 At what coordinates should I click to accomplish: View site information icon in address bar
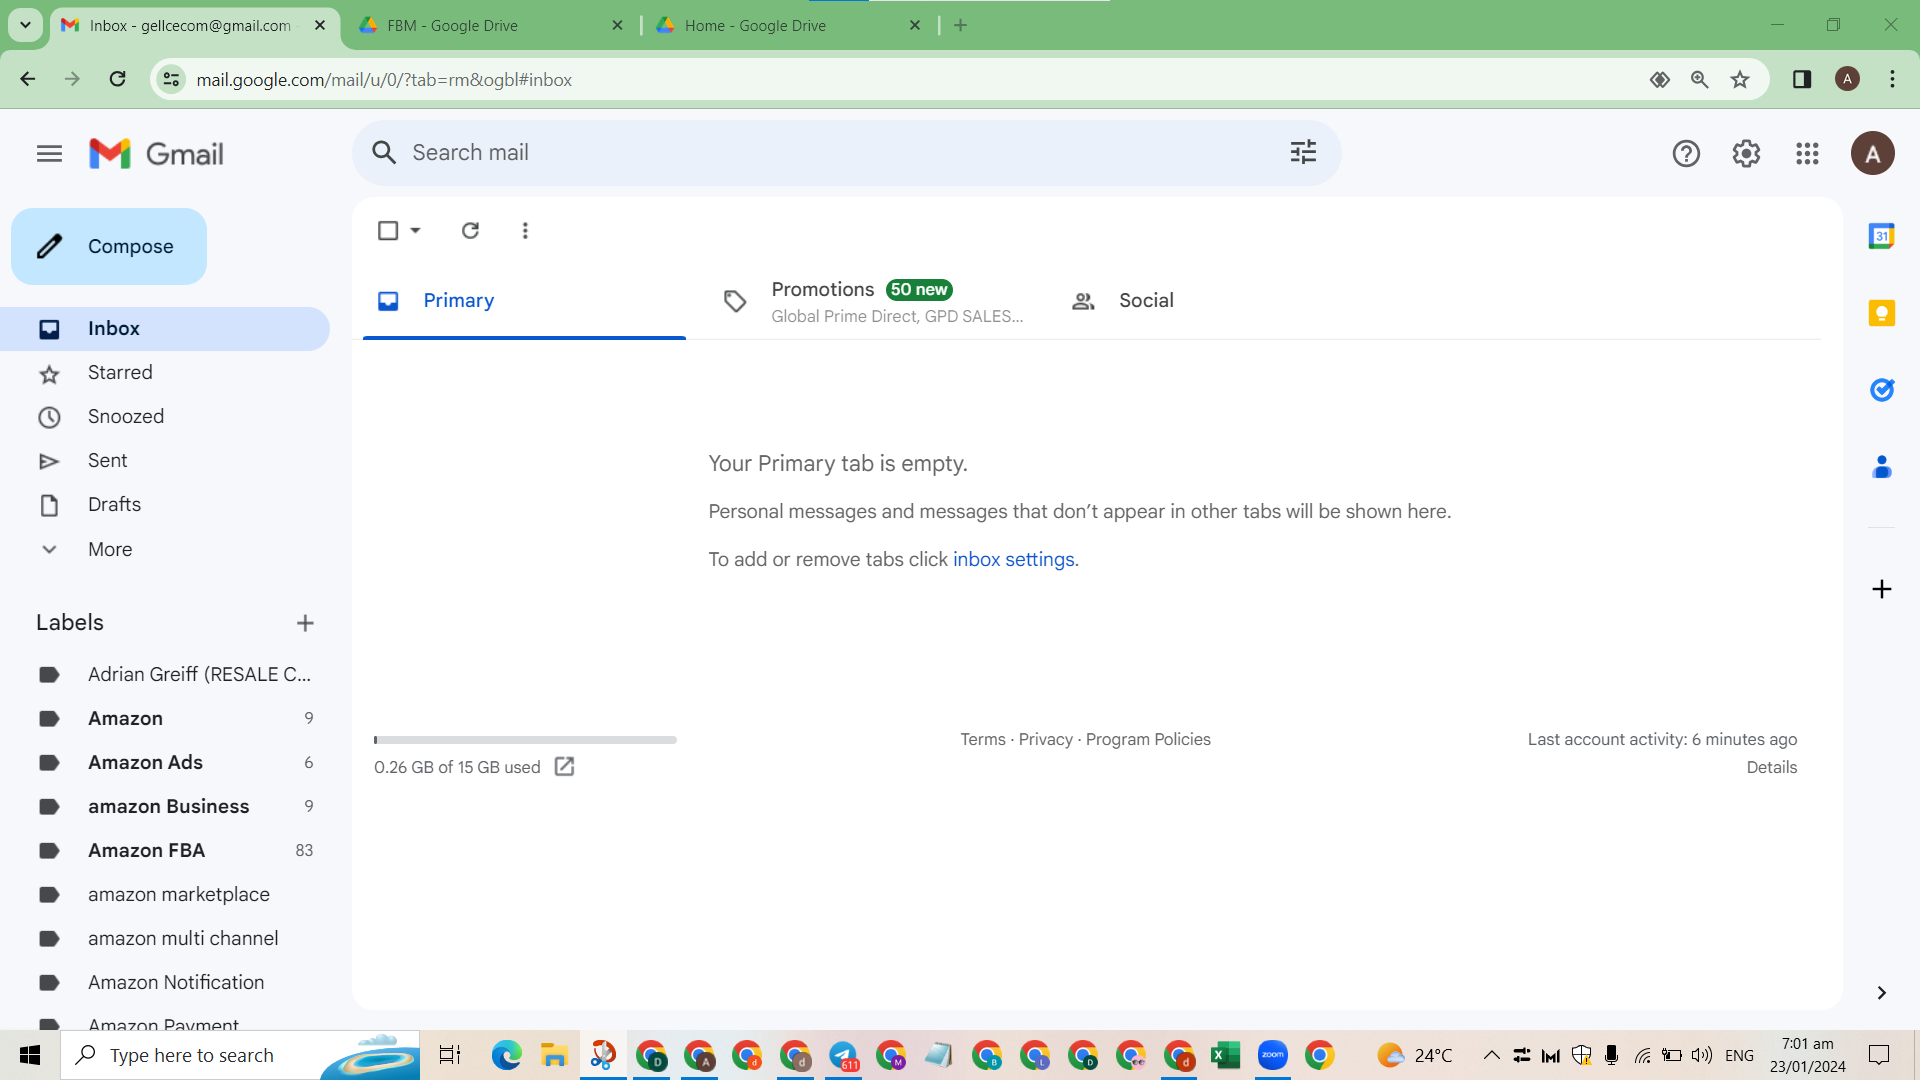[x=171, y=79]
